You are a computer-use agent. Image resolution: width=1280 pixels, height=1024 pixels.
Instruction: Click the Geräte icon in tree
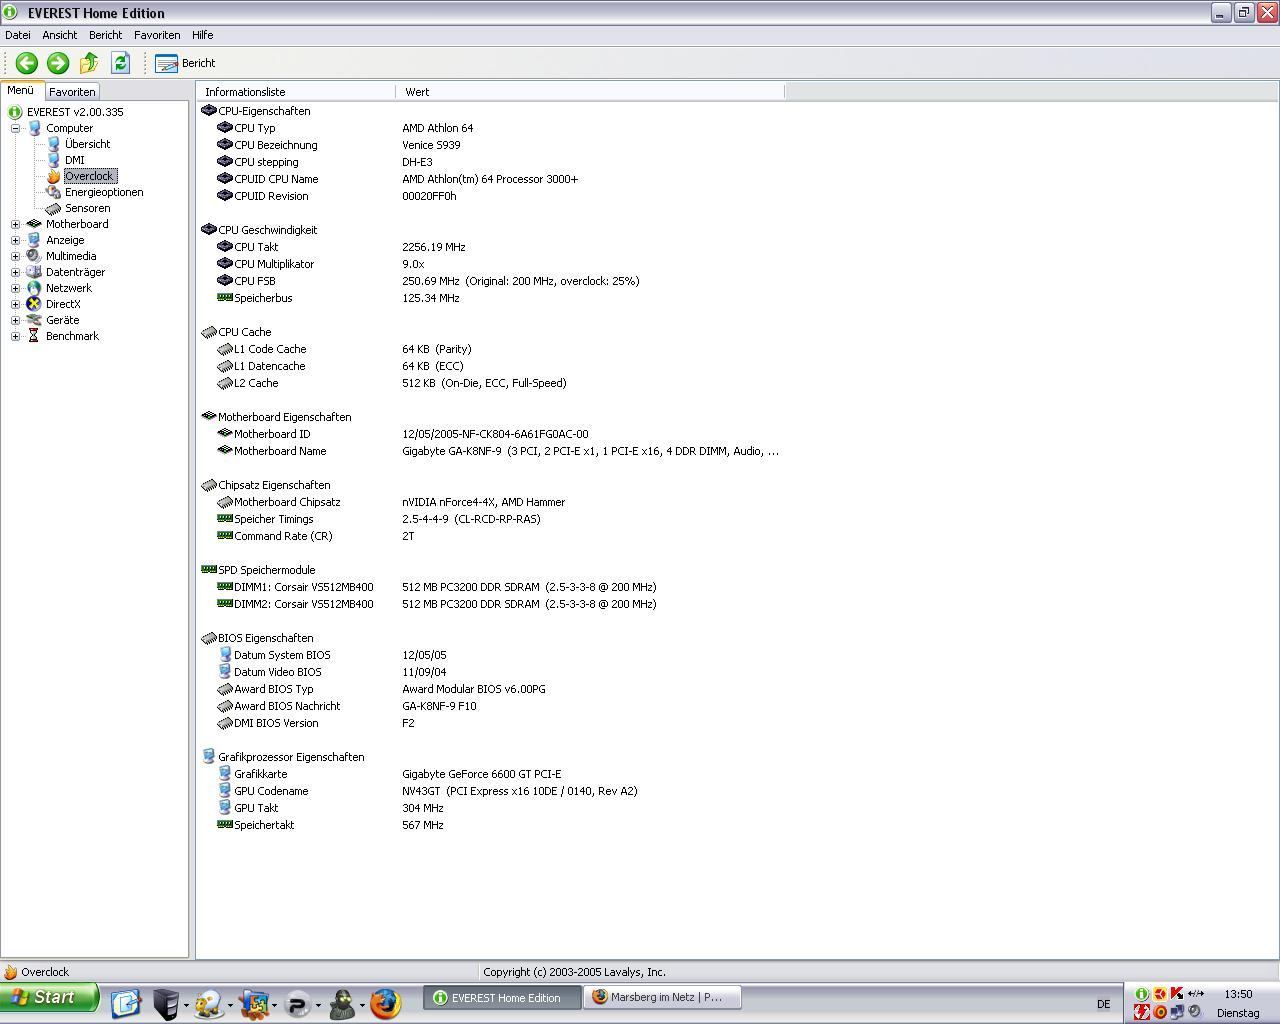(34, 320)
